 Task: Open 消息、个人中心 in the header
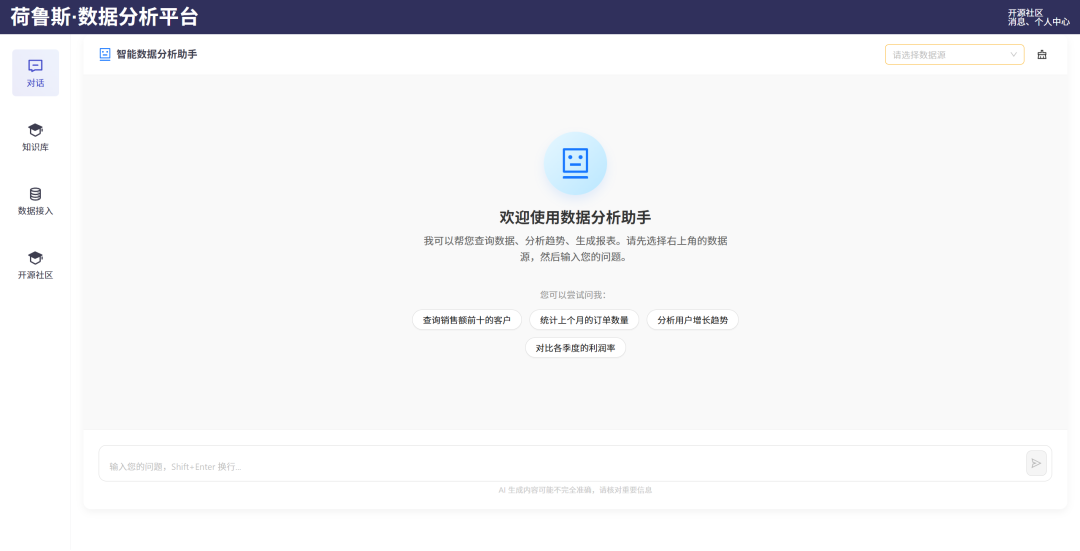[x=1039, y=22]
